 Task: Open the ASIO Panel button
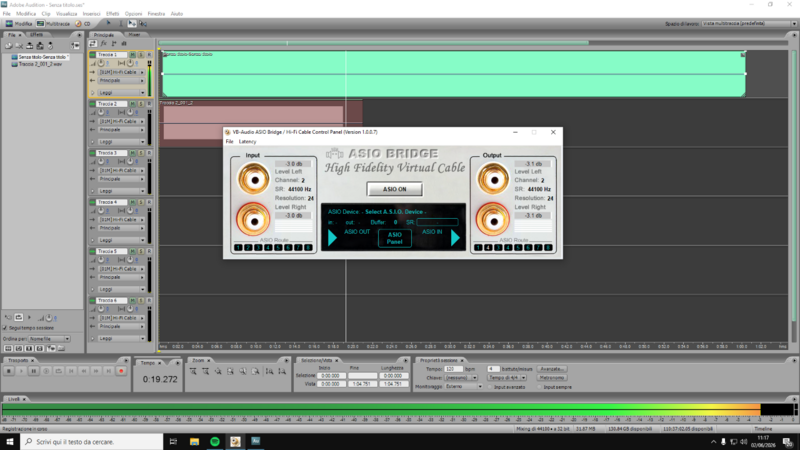point(394,238)
